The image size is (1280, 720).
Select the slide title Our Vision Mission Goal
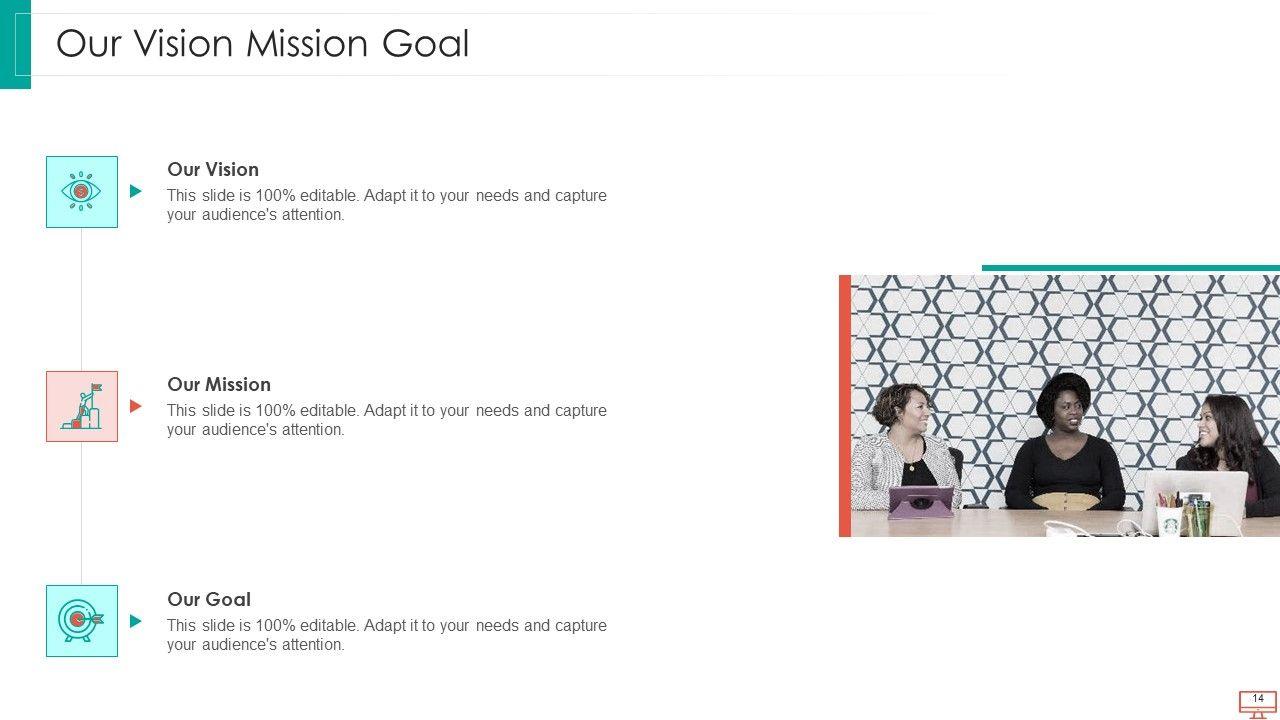click(262, 44)
